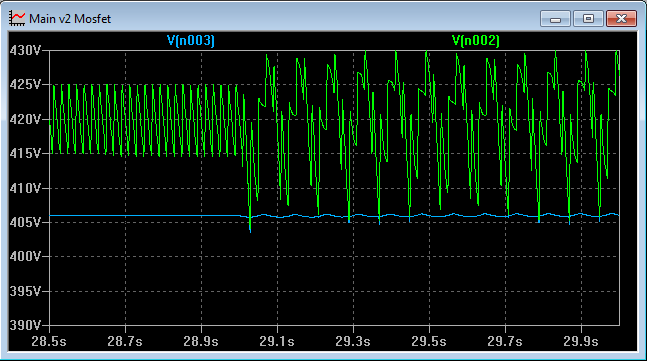
Task: Close the Main v2 Mosfet window
Action: point(621,19)
